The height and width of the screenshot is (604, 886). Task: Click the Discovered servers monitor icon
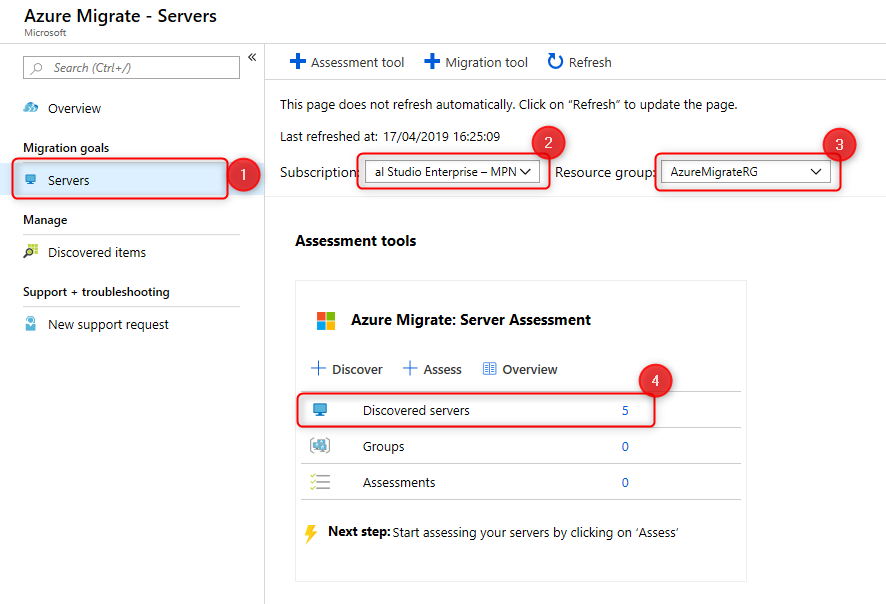click(x=320, y=410)
